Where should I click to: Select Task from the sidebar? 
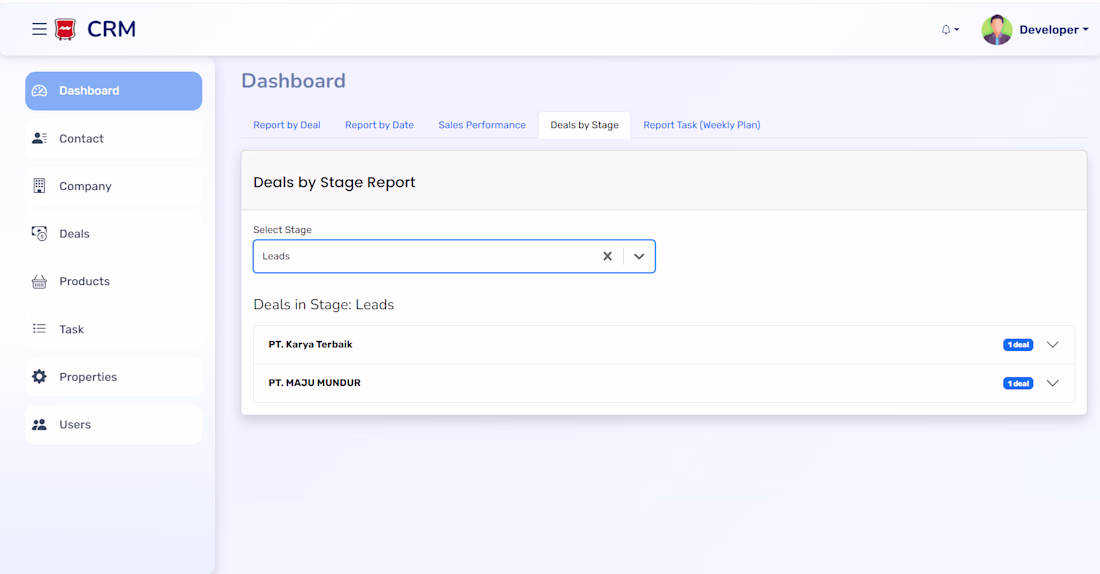coord(114,329)
